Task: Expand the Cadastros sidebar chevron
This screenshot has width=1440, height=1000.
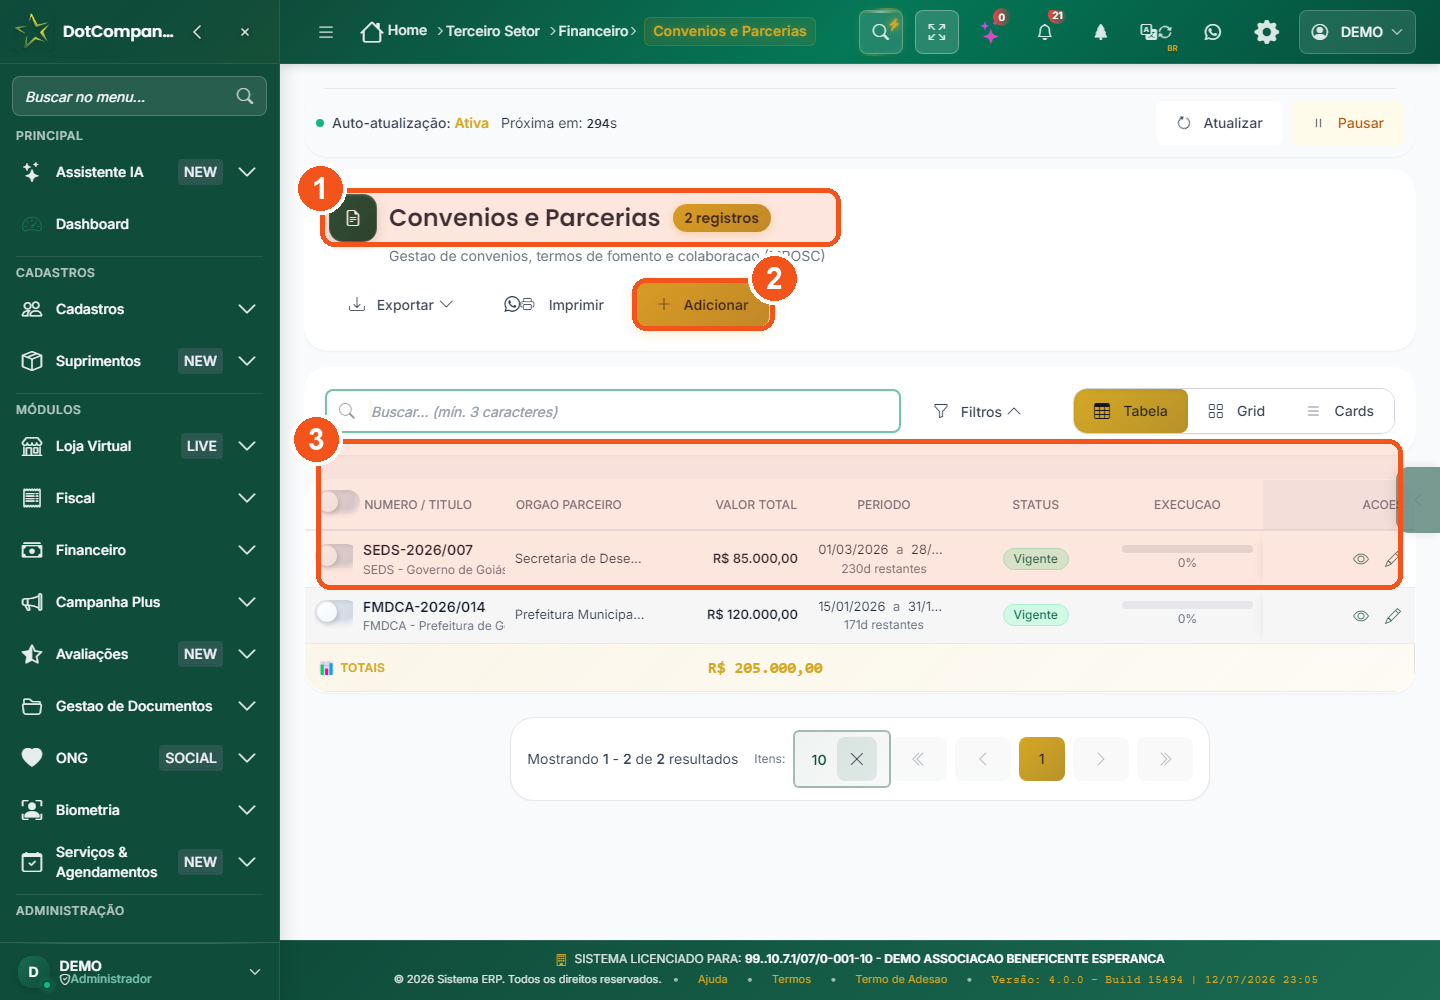Action: 247,309
